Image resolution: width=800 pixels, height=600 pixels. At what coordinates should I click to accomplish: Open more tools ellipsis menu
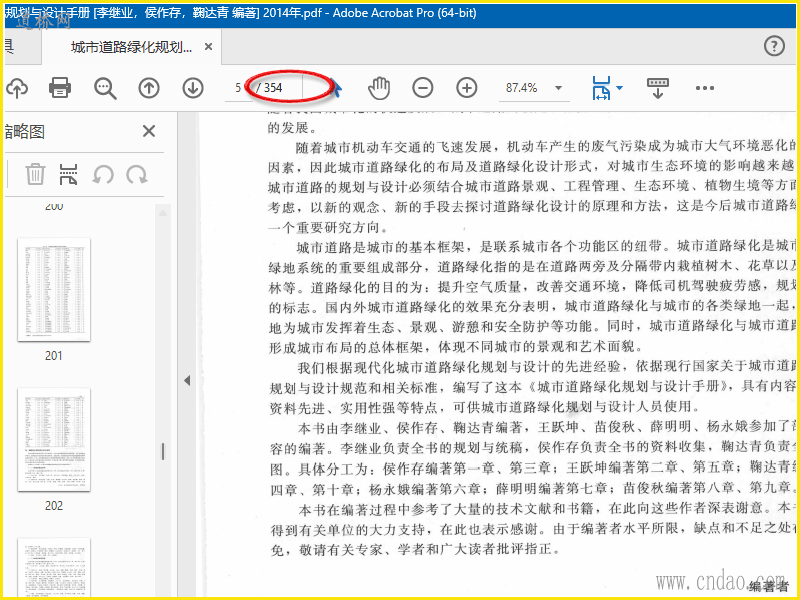click(705, 88)
